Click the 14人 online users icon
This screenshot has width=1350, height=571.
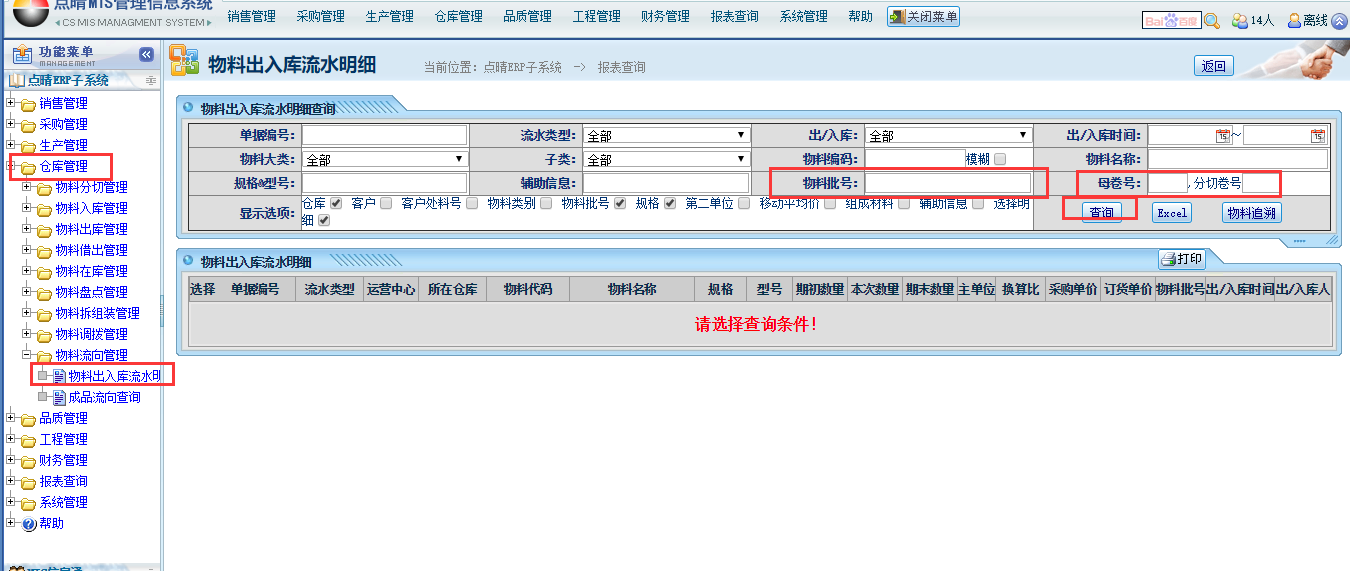coord(1240,20)
